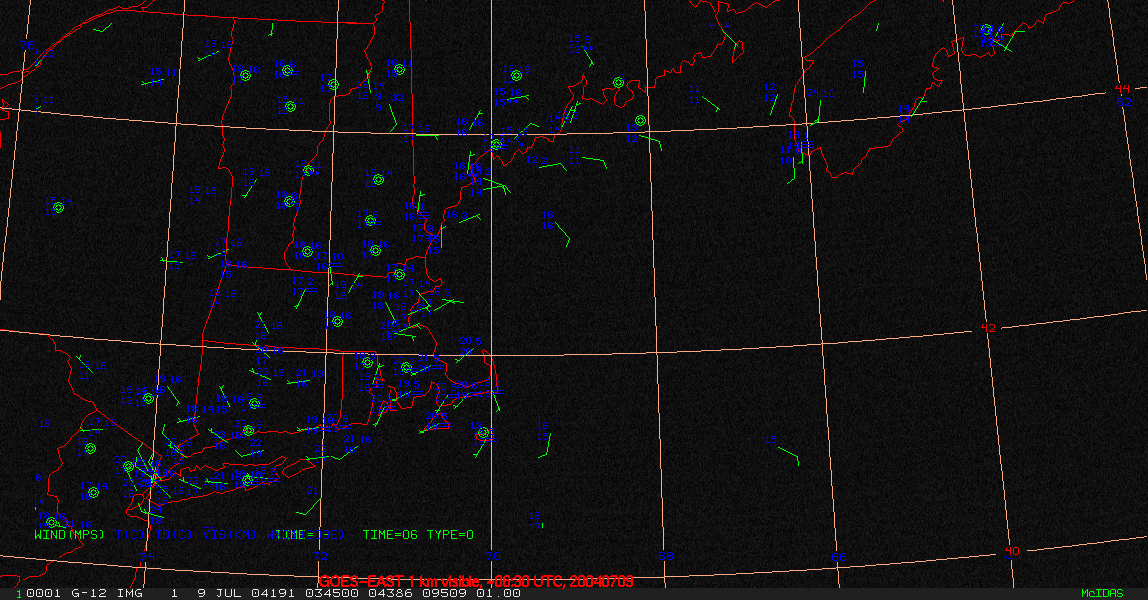Image resolution: width=1148 pixels, height=600 pixels.
Task: Click the green TYPE=0 label
Action: [x=450, y=535]
